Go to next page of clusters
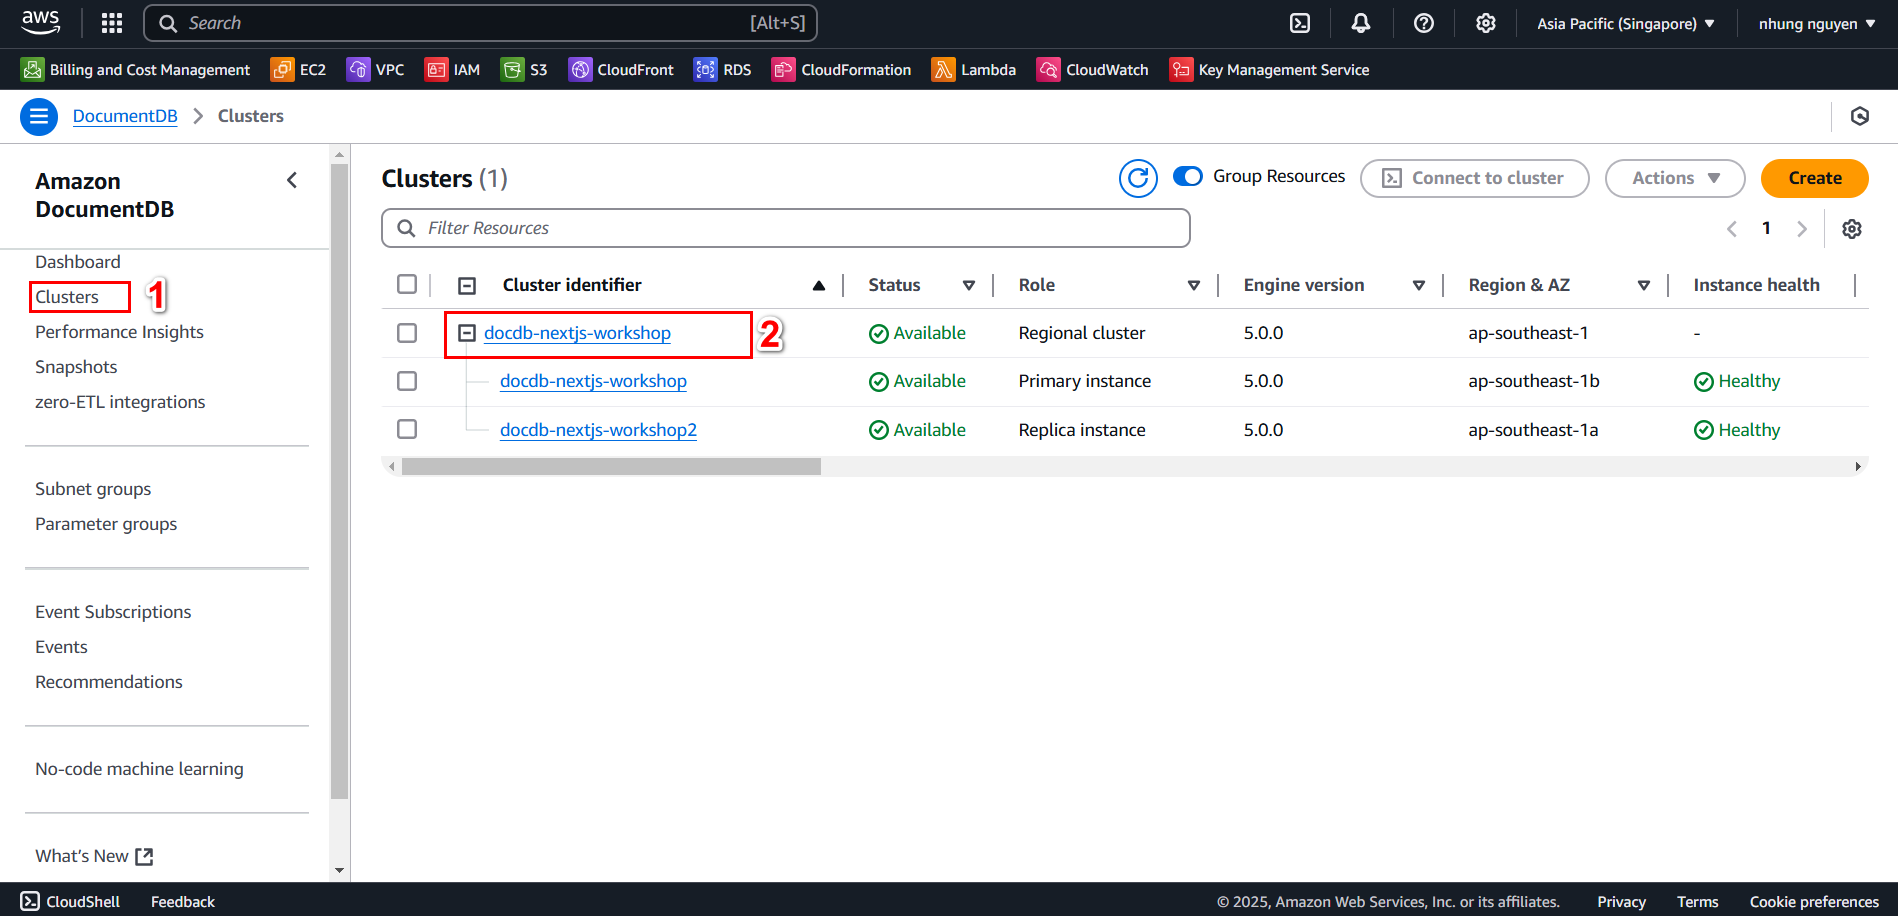Viewport: 1898px width, 916px height. [1802, 229]
